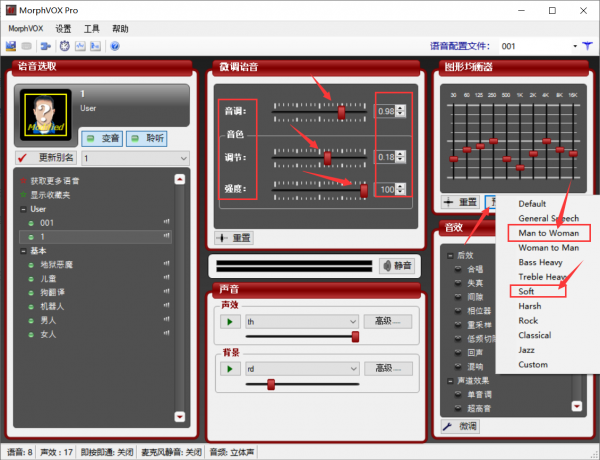Click 显示收藏夹 in the voice list
This screenshot has width=600, height=460.
50,195
